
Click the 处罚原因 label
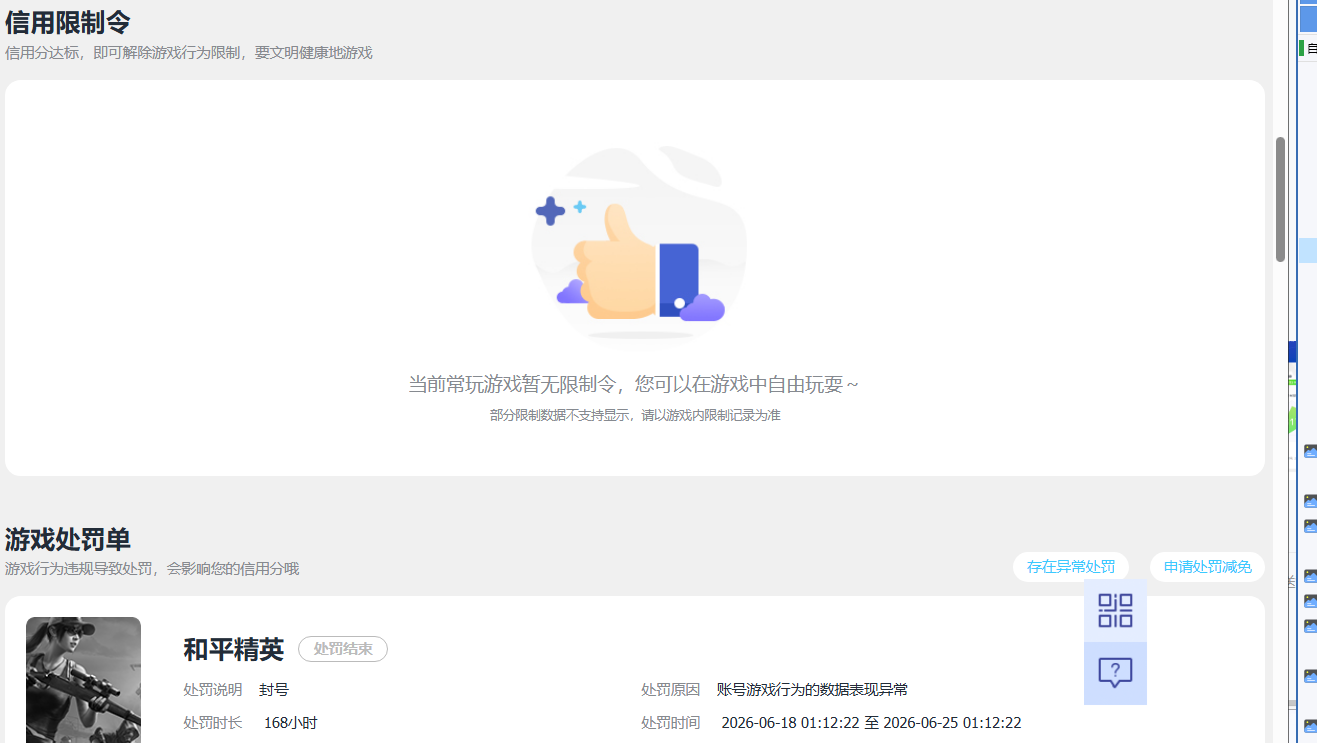671,690
